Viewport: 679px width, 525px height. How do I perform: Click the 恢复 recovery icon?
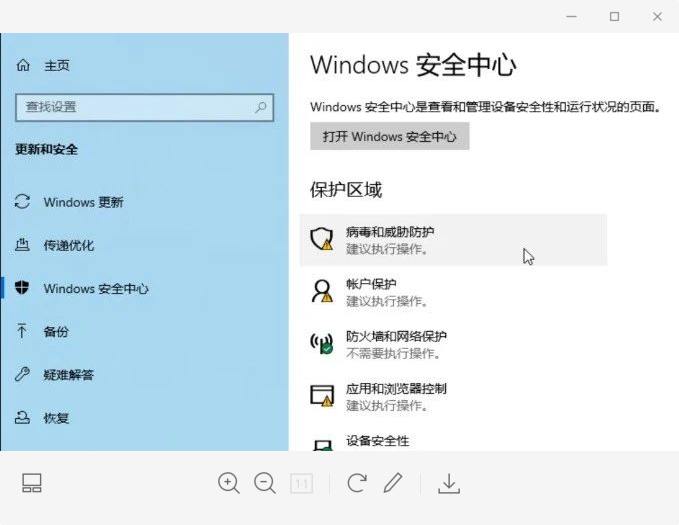pyautogui.click(x=23, y=417)
